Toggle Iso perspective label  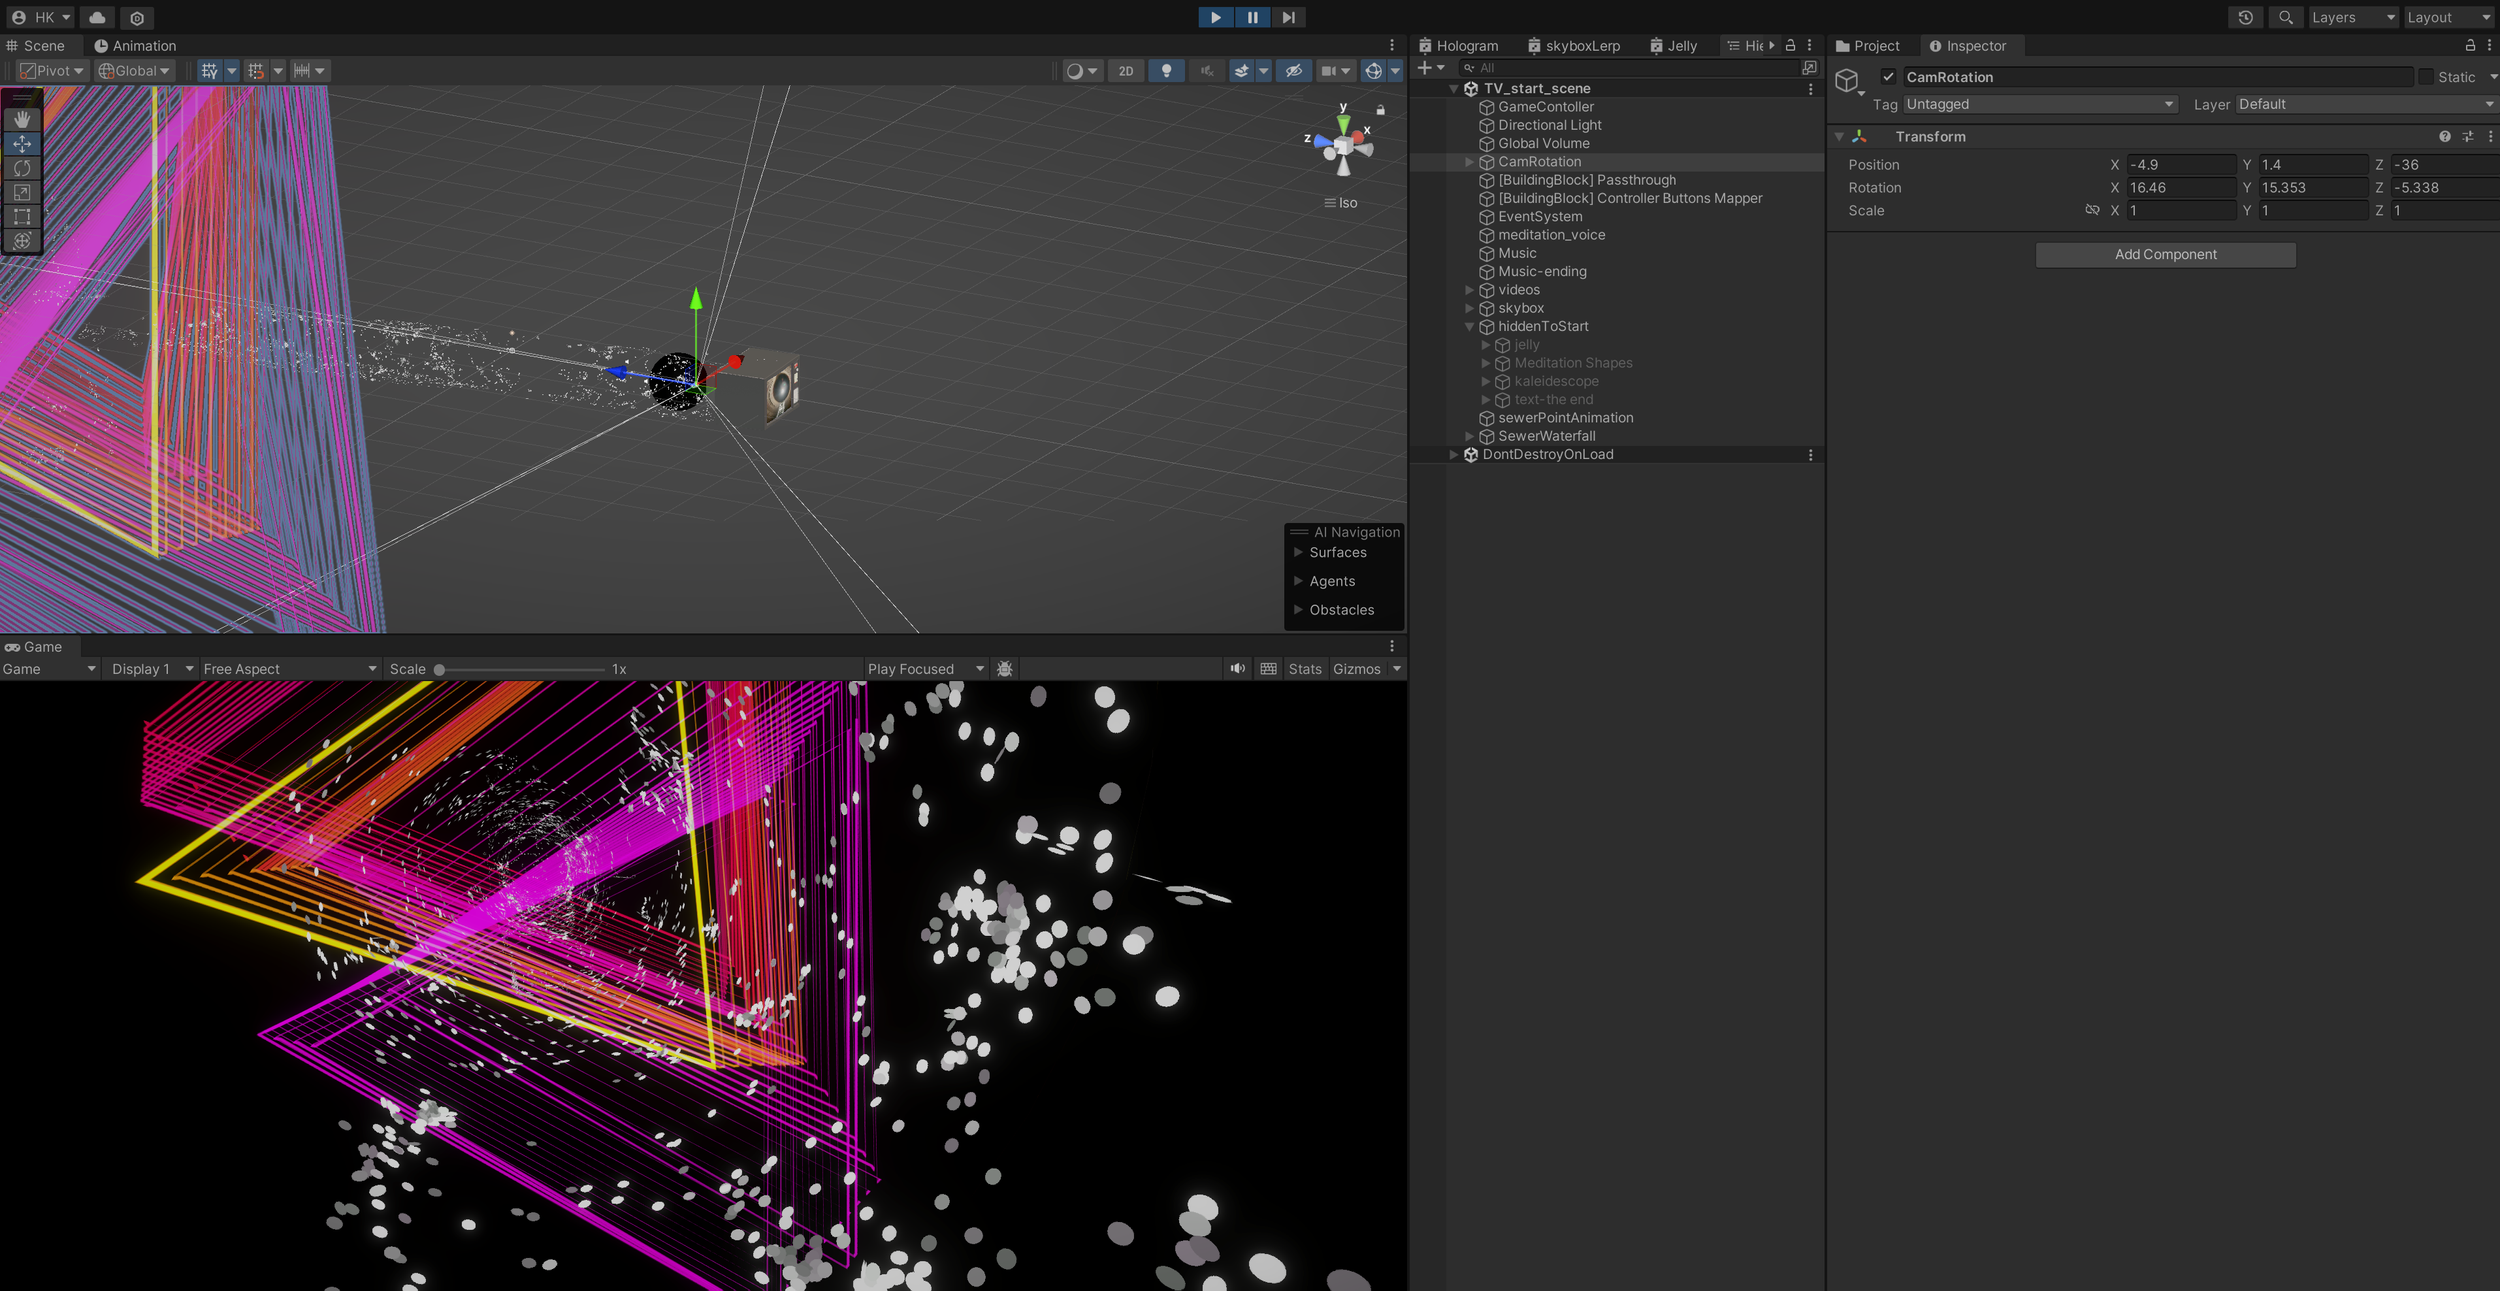pos(1341,203)
